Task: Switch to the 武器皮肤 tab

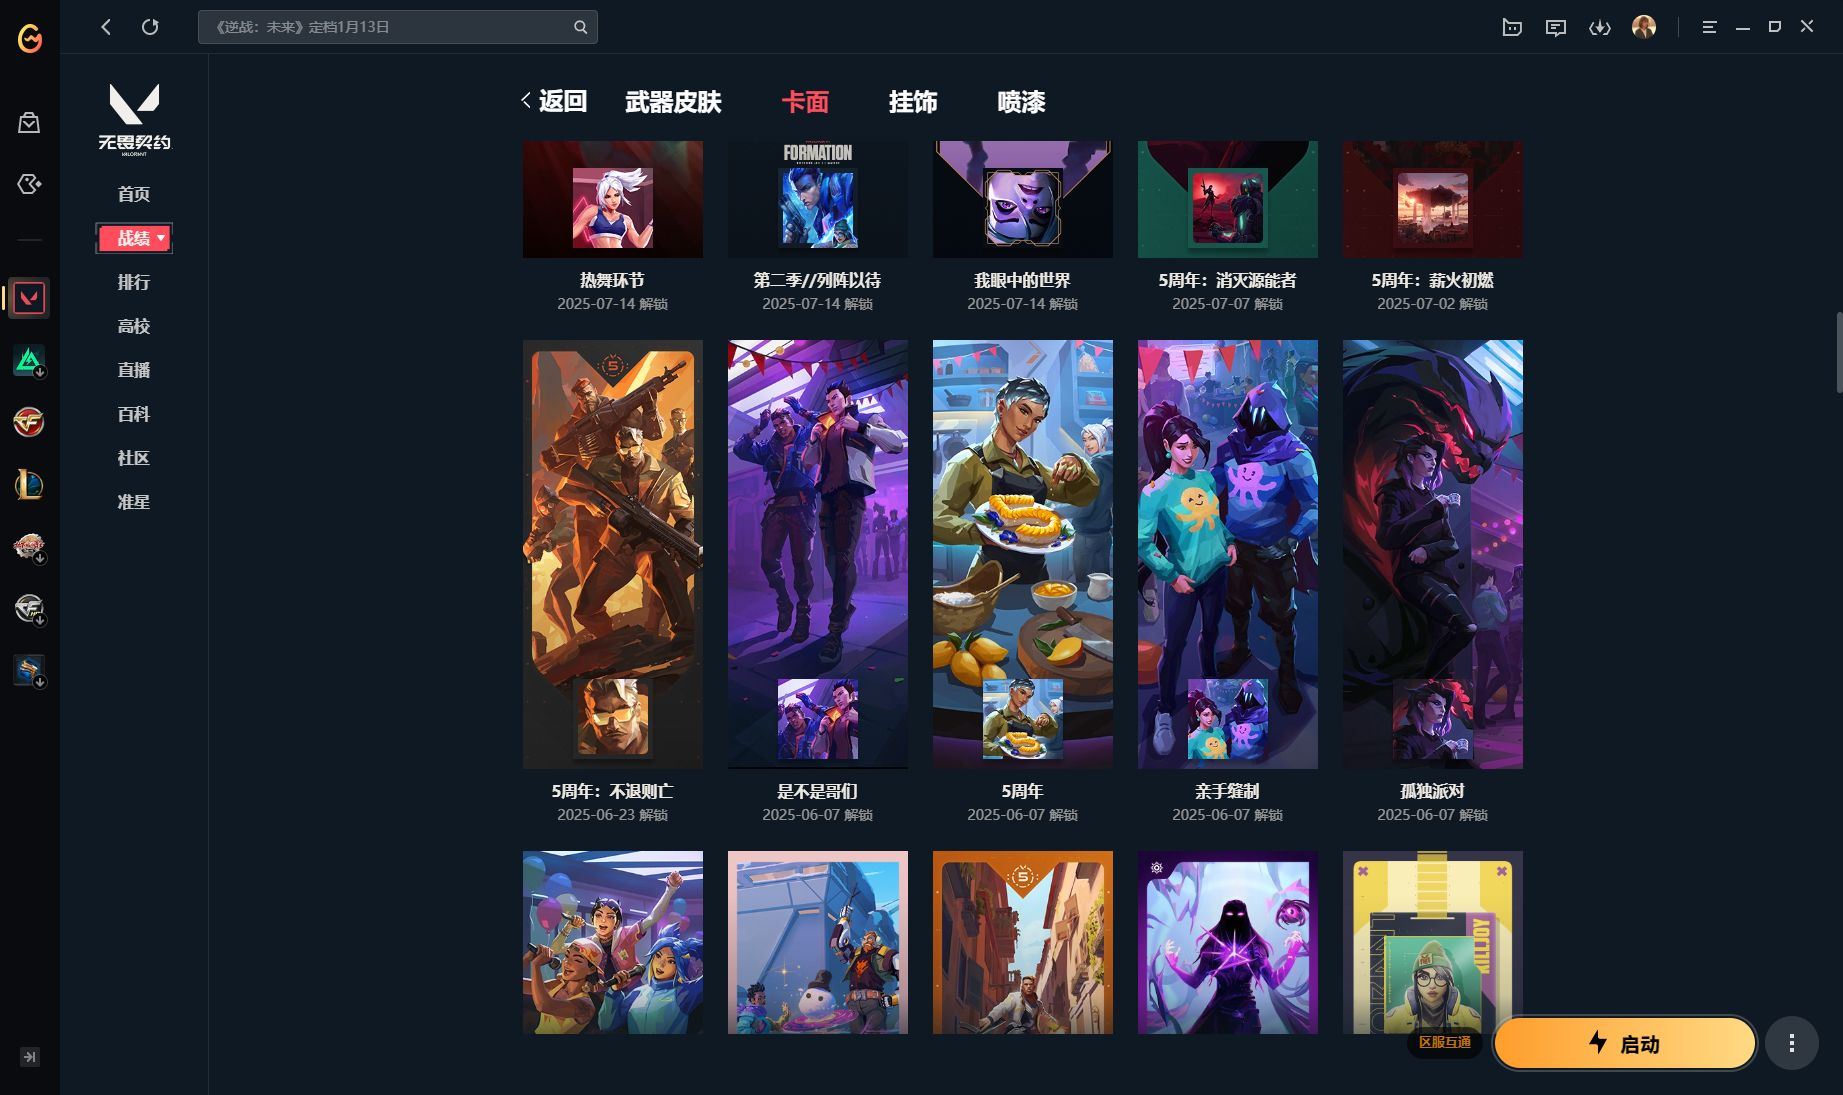Action: click(x=673, y=102)
